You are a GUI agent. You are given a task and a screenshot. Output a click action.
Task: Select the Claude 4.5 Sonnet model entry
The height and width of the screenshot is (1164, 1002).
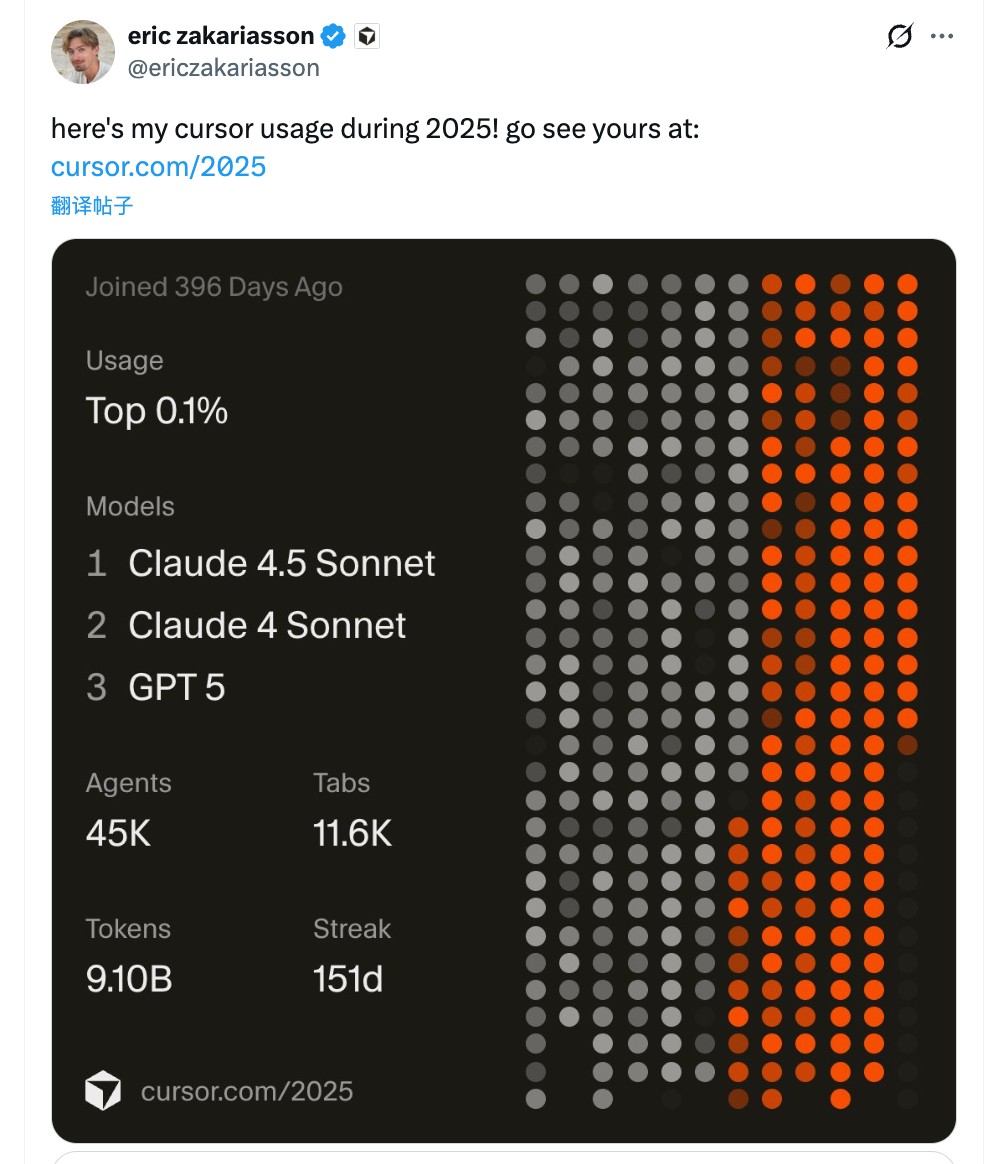pyautogui.click(x=281, y=564)
